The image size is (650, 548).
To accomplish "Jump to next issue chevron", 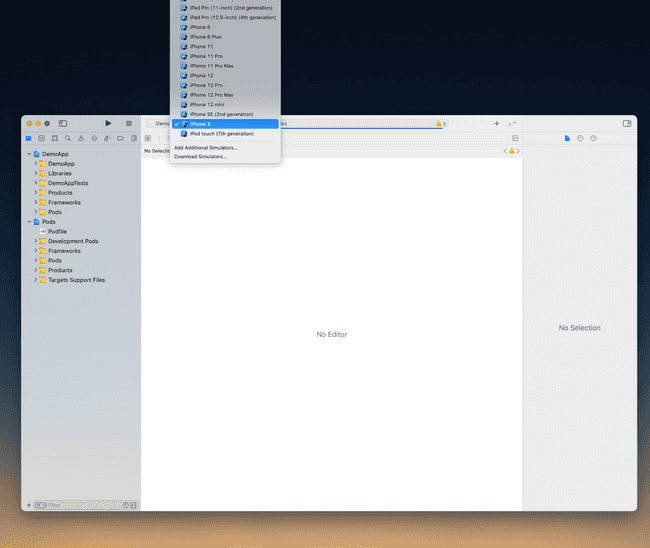I will click(x=518, y=151).
